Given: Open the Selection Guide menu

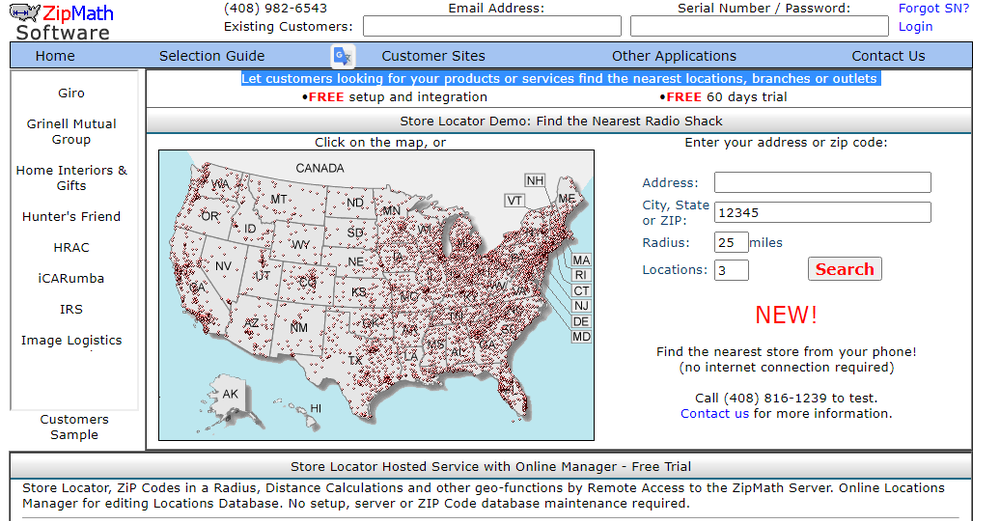Looking at the screenshot, I should click(212, 56).
